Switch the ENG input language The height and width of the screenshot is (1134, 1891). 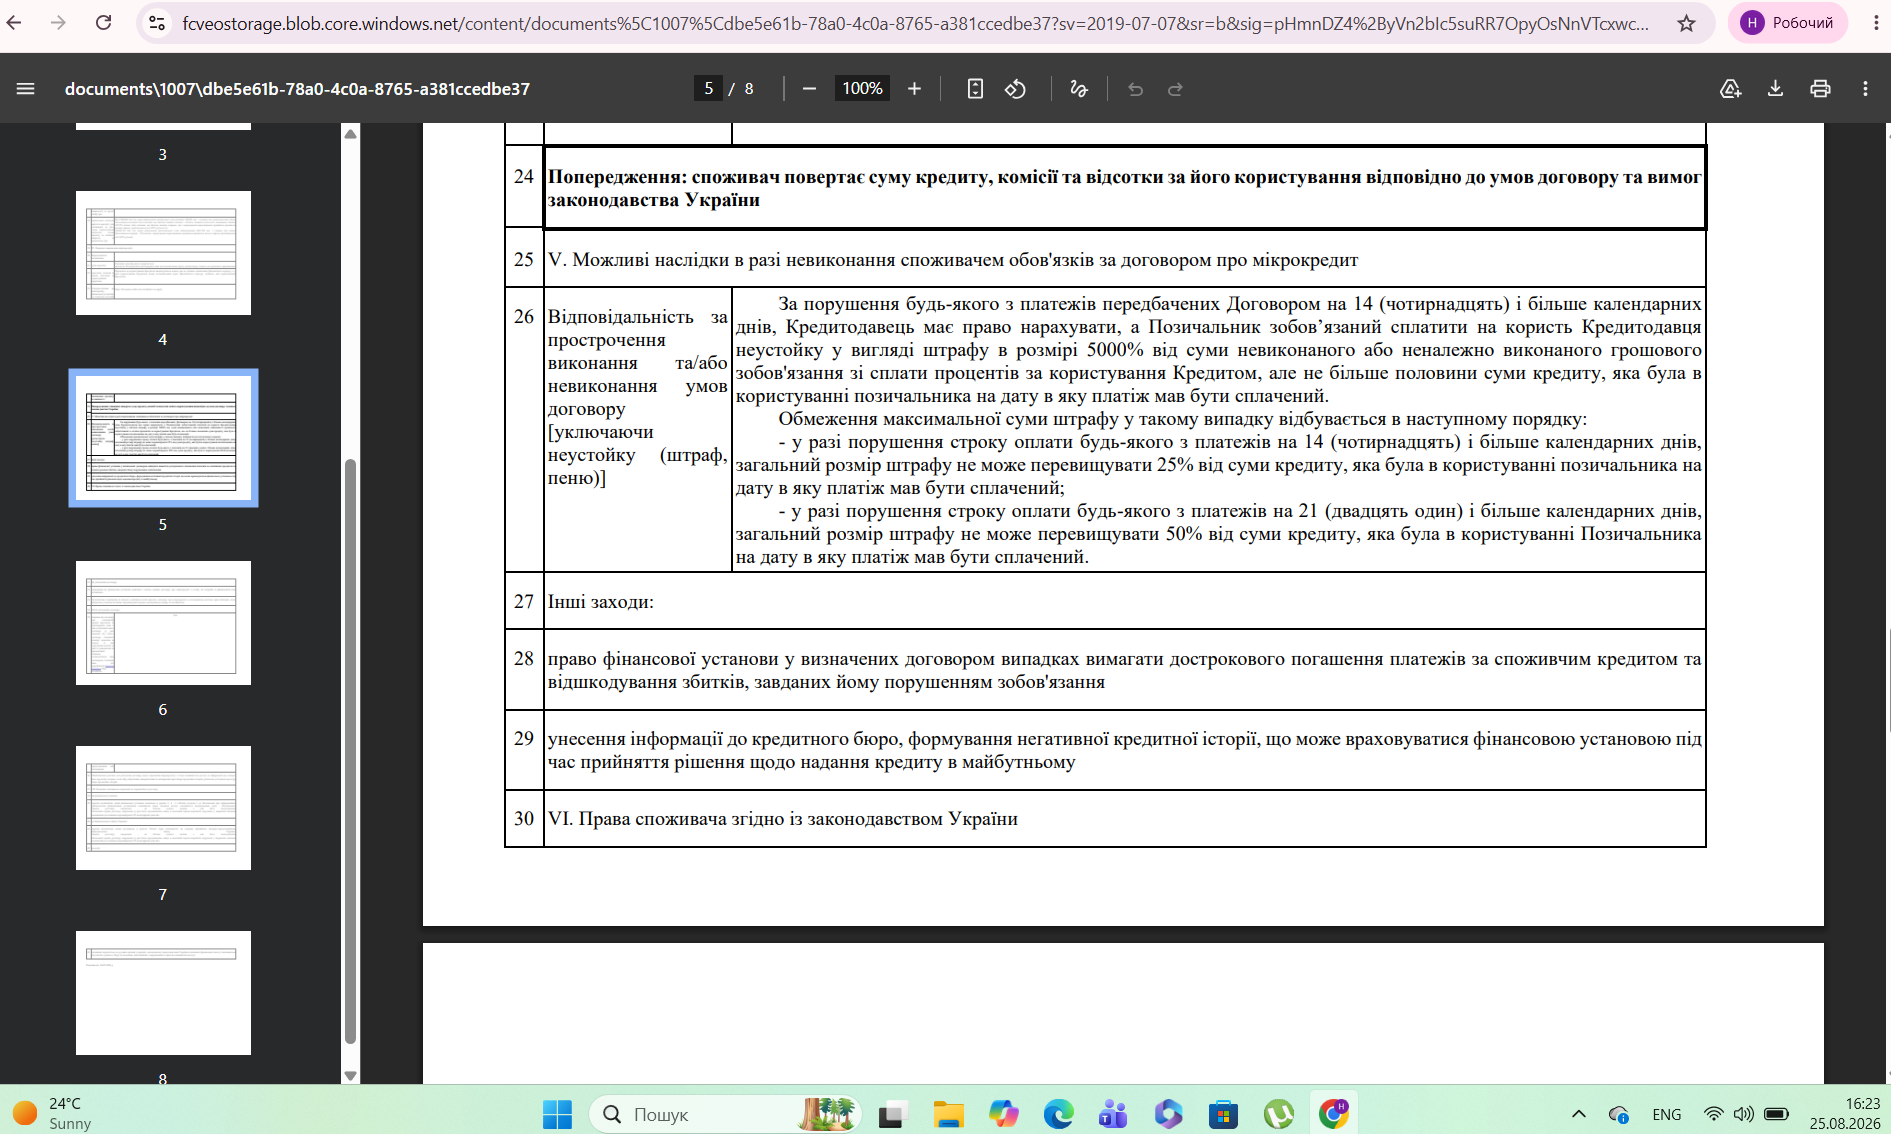pyautogui.click(x=1667, y=1114)
